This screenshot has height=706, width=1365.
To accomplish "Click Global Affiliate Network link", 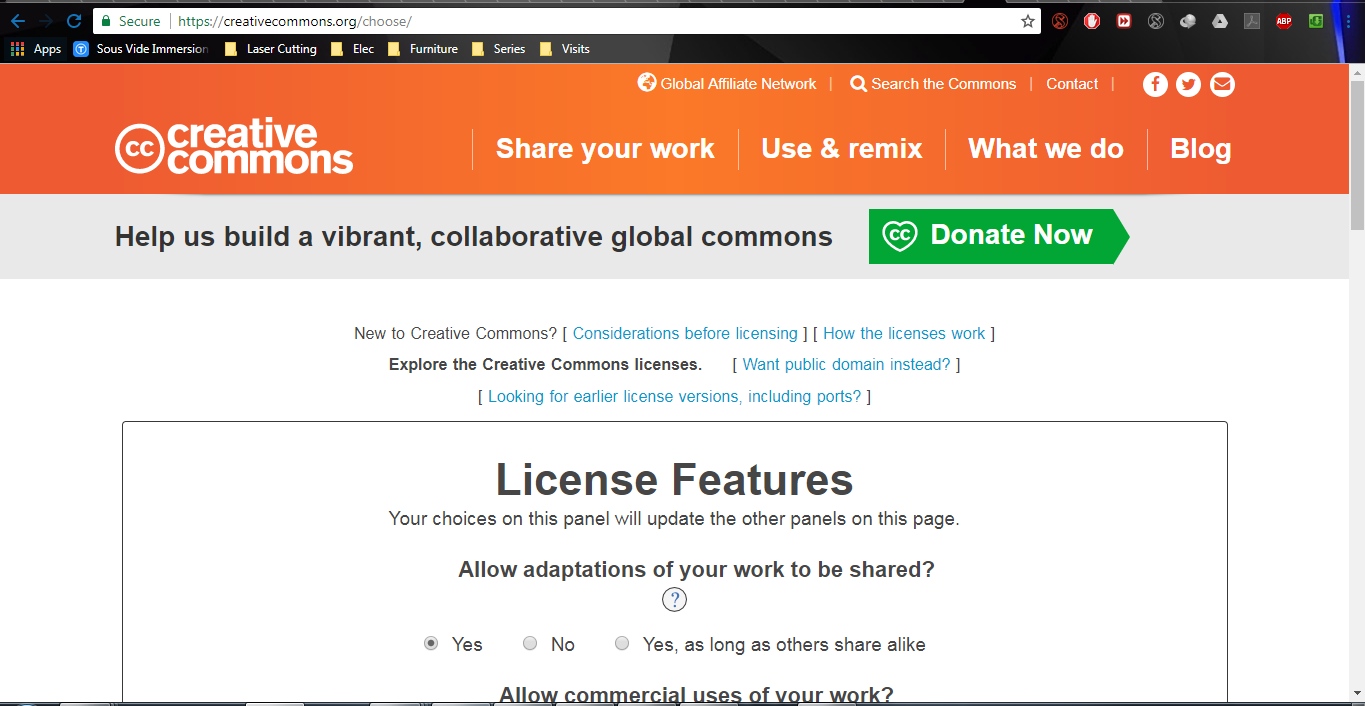I will [727, 84].
